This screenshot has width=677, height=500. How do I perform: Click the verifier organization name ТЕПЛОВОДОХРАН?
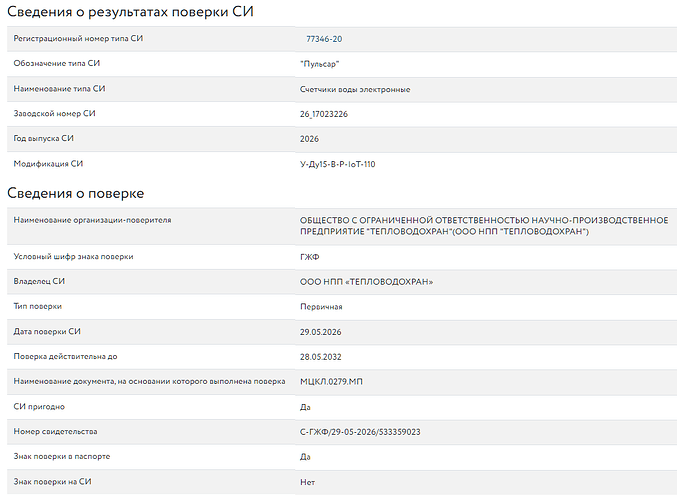tap(484, 226)
